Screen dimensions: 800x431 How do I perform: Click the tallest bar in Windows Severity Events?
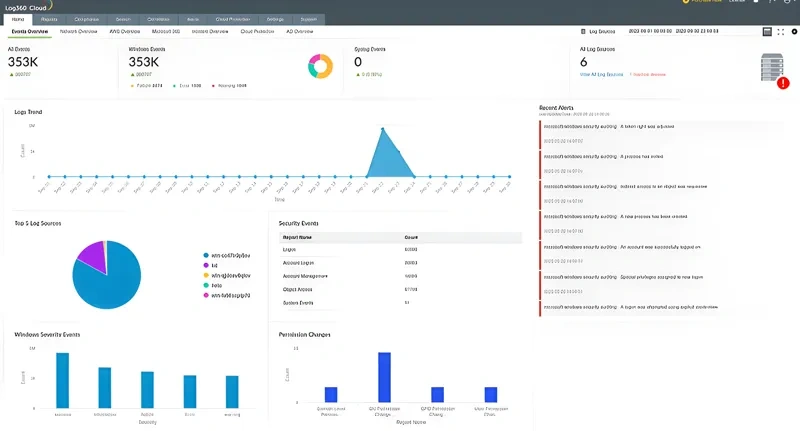[62, 381]
